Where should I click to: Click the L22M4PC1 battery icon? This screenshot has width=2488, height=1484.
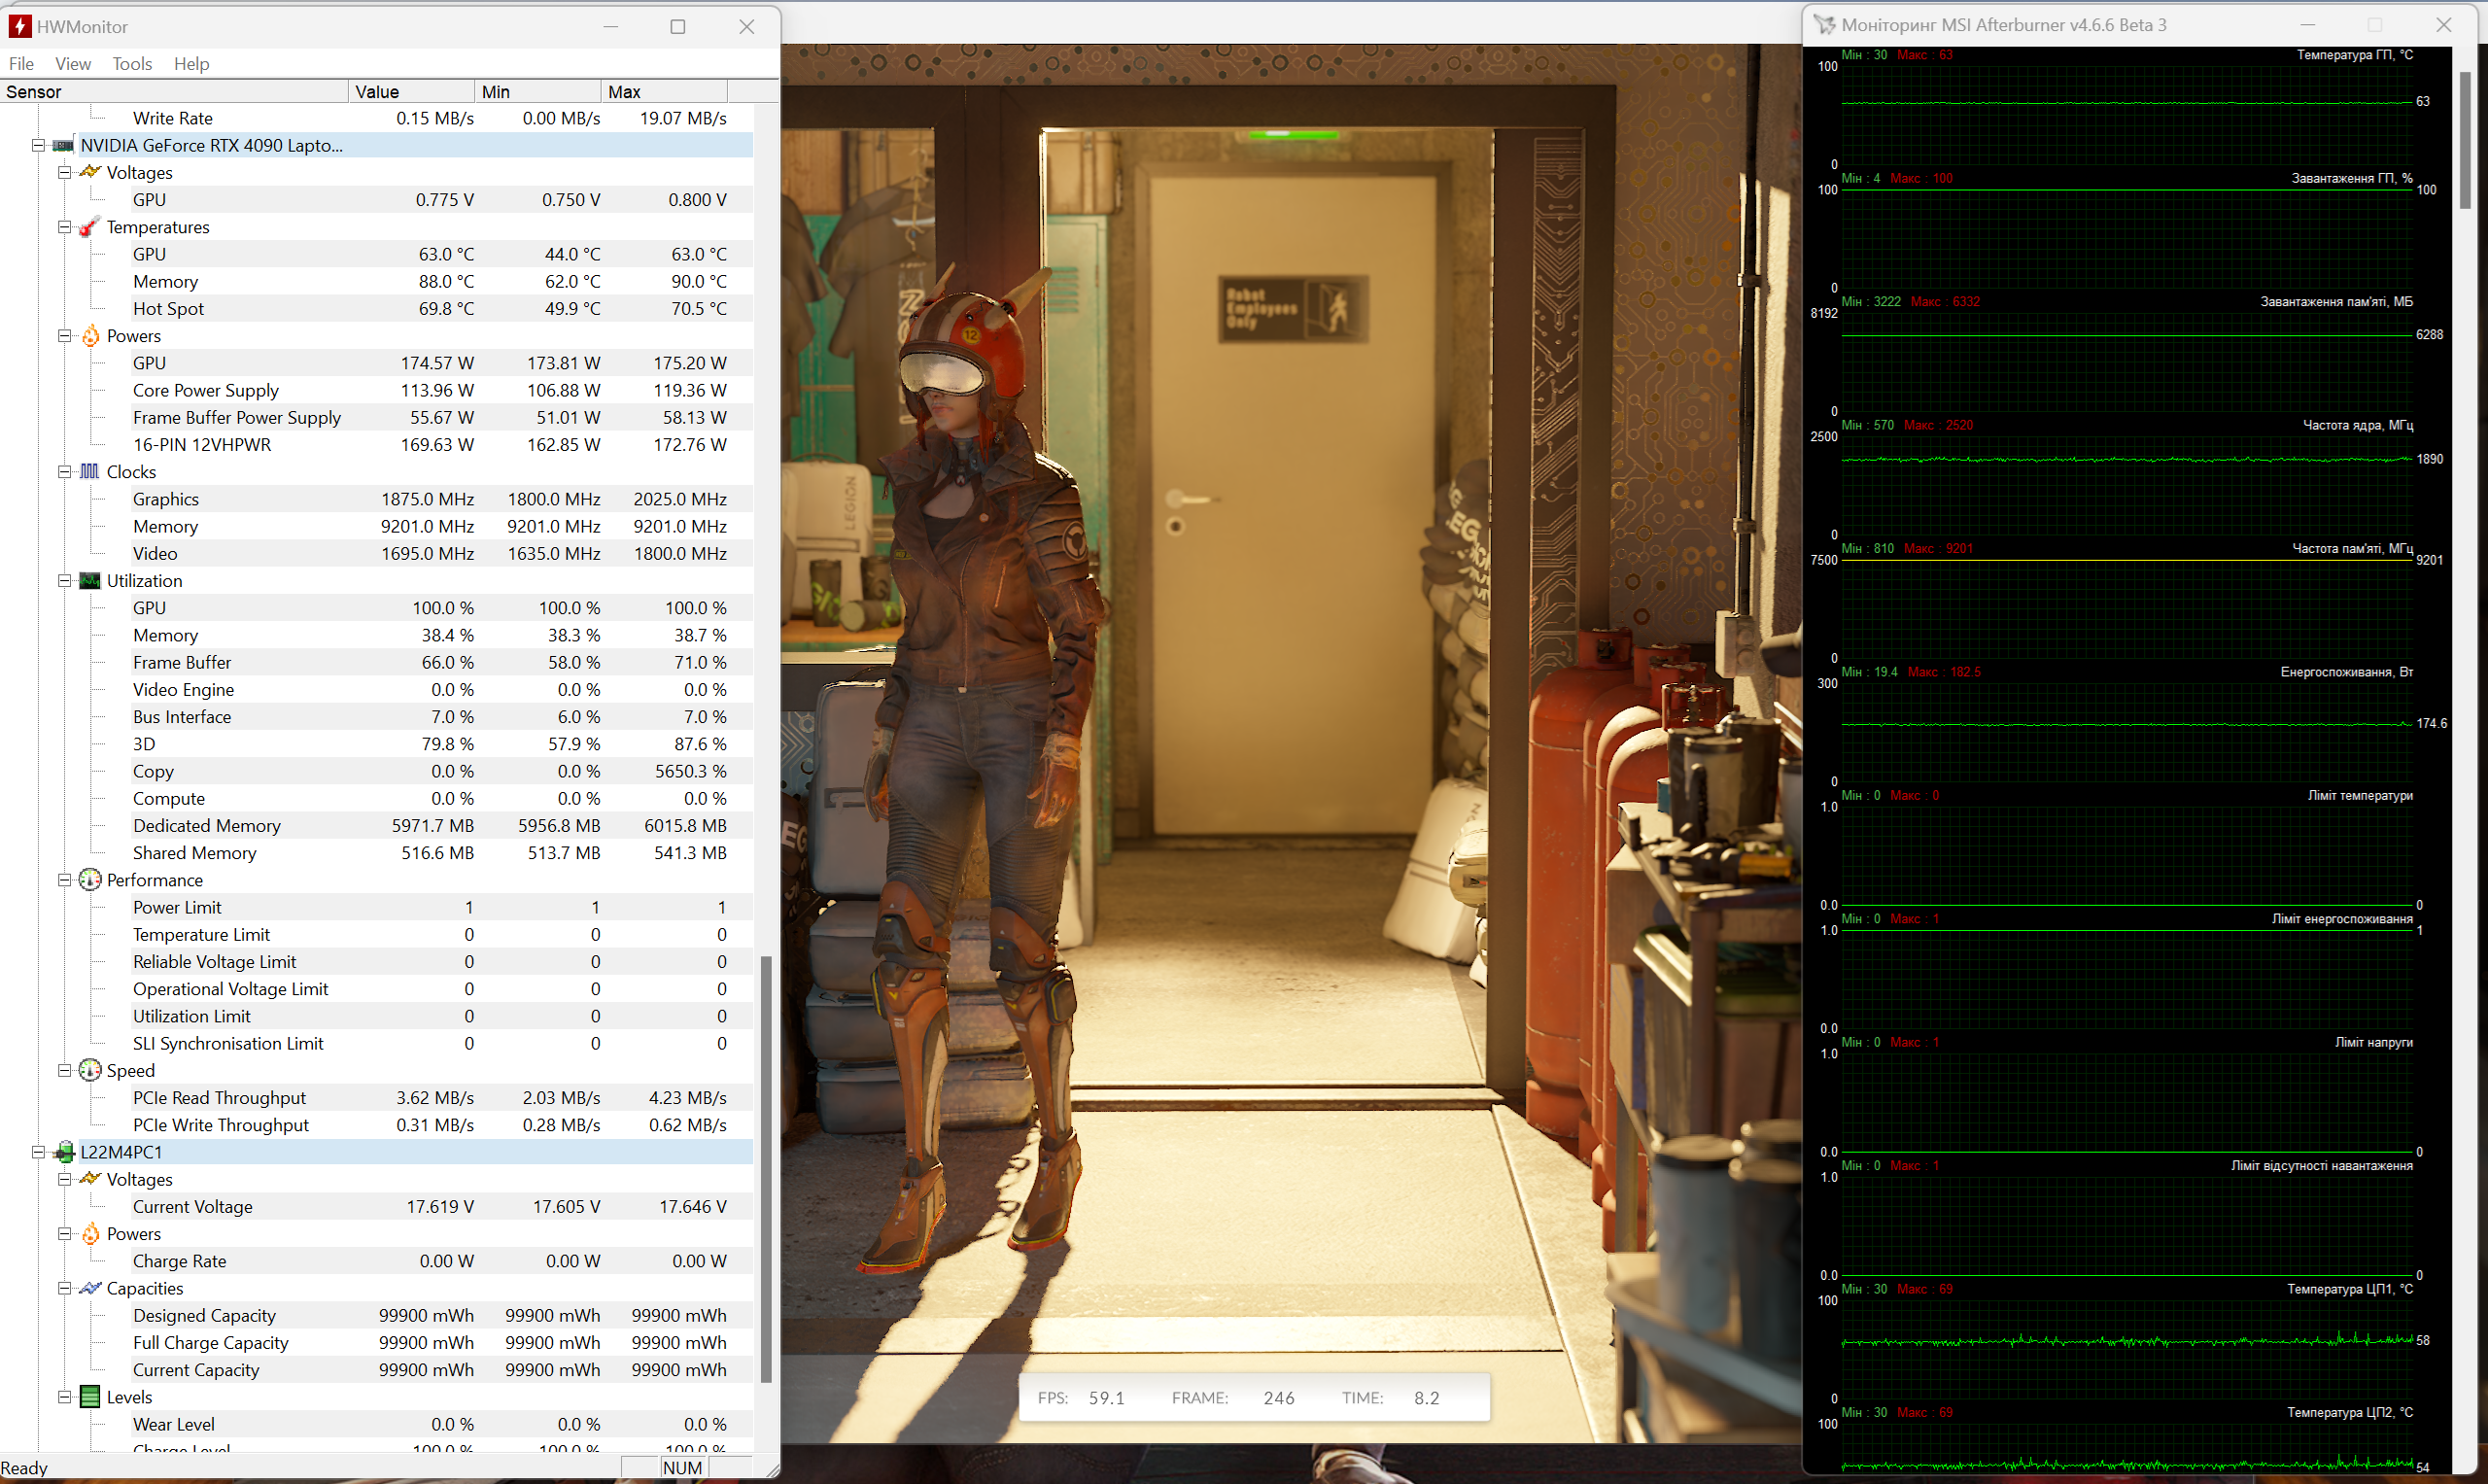(x=64, y=1152)
